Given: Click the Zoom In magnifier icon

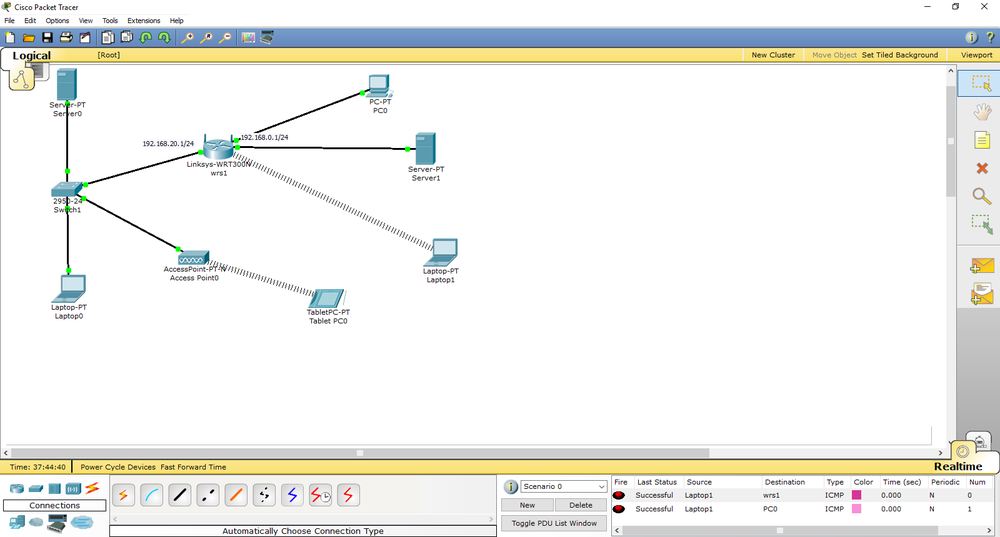Looking at the screenshot, I should click(187, 38).
